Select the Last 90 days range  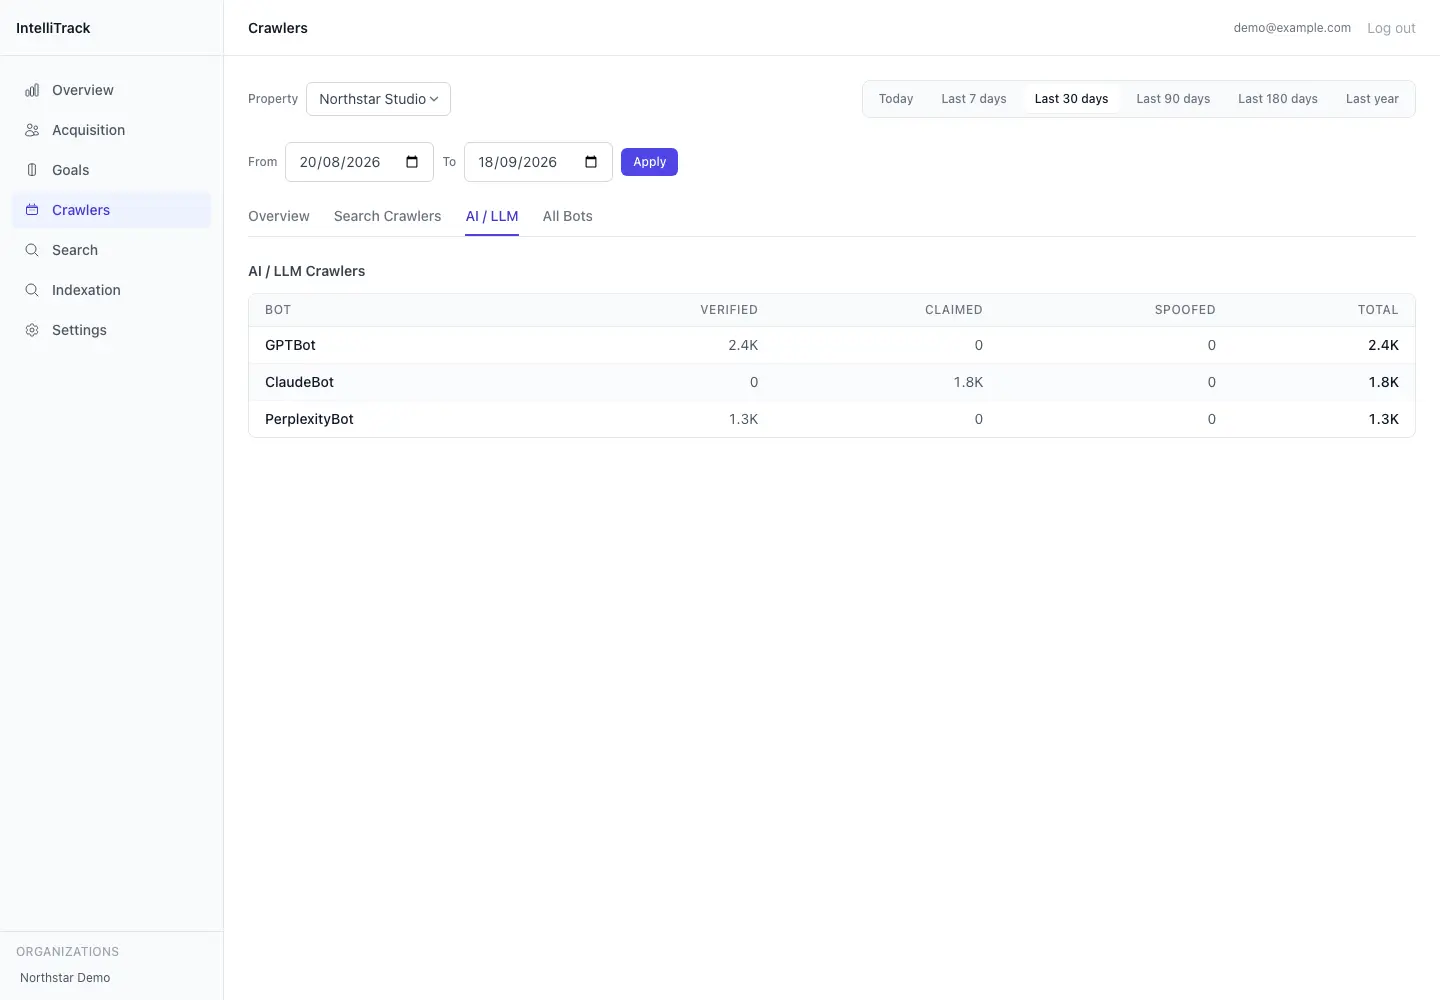(x=1173, y=99)
